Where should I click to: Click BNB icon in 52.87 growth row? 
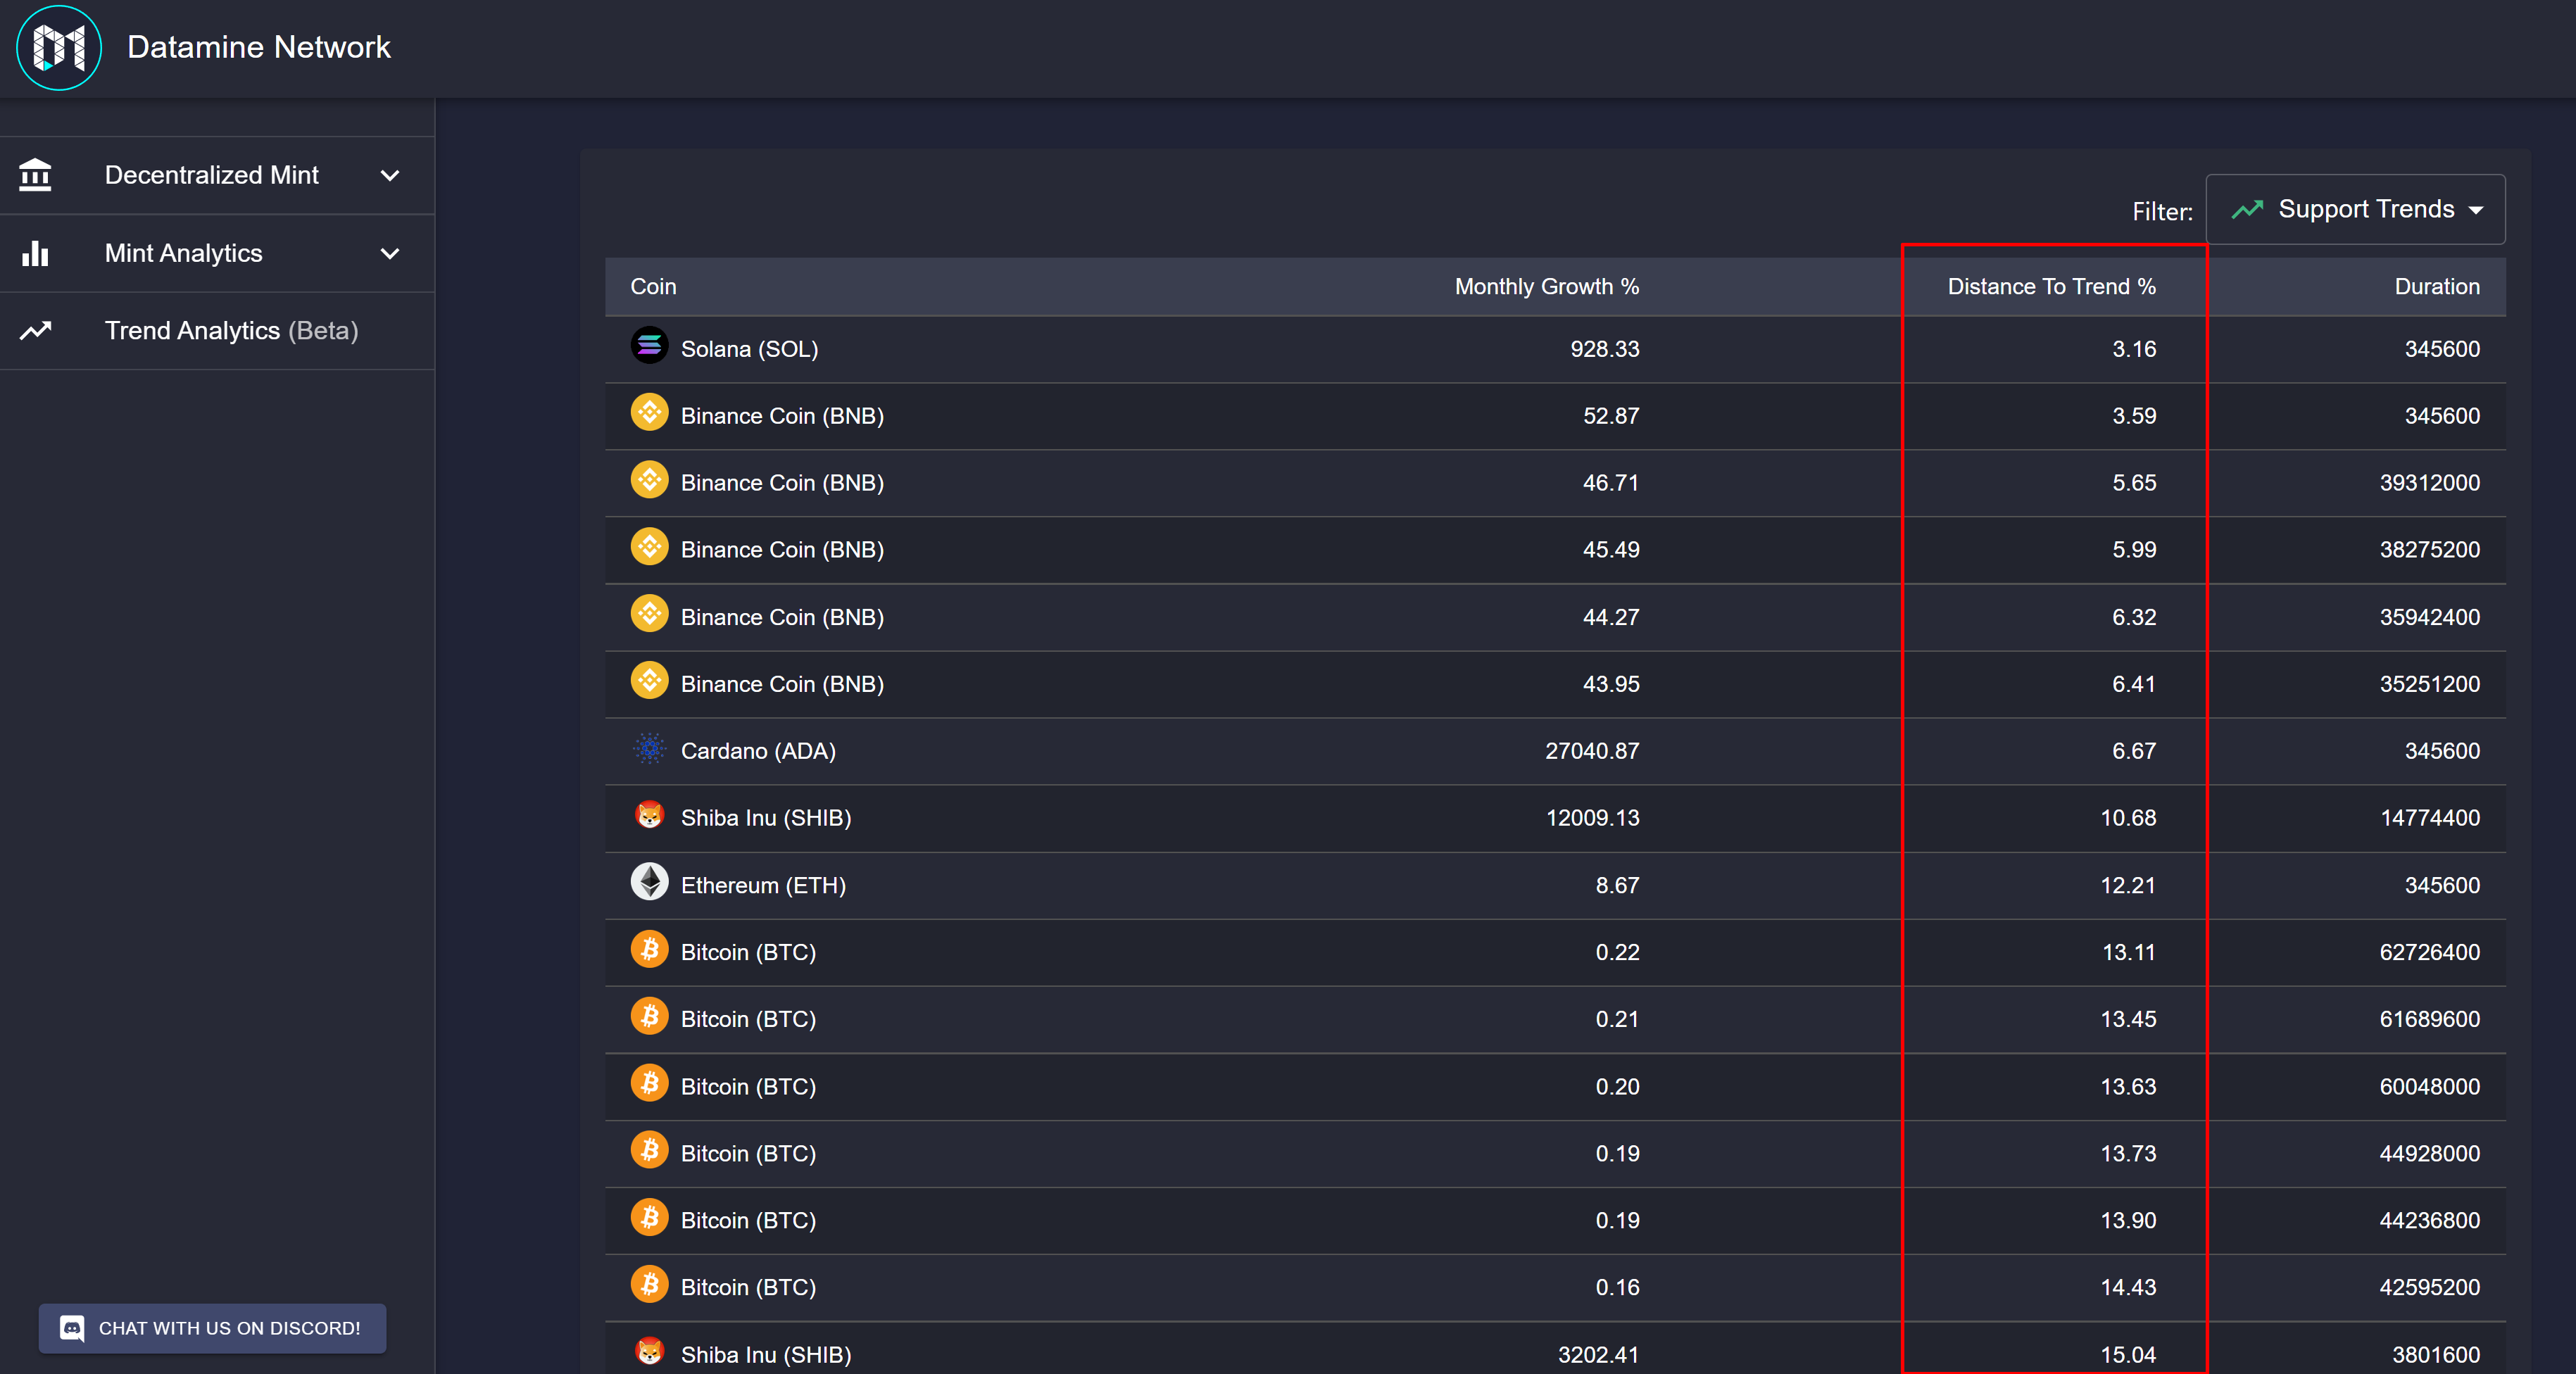coord(649,413)
